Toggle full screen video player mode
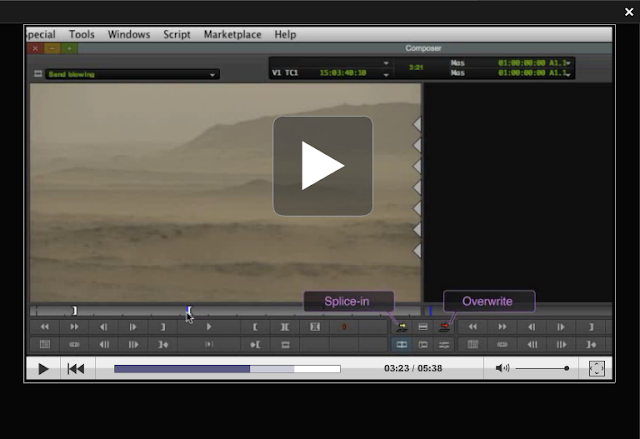 pos(596,368)
